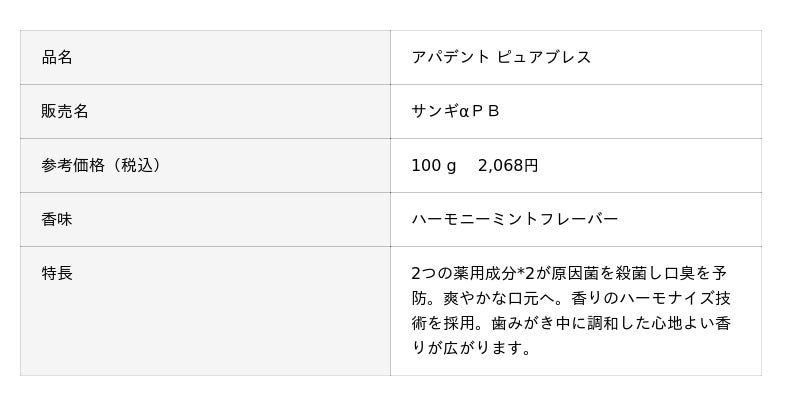Select the 100 g weight text
Screen dimensions: 800x406
tap(433, 165)
